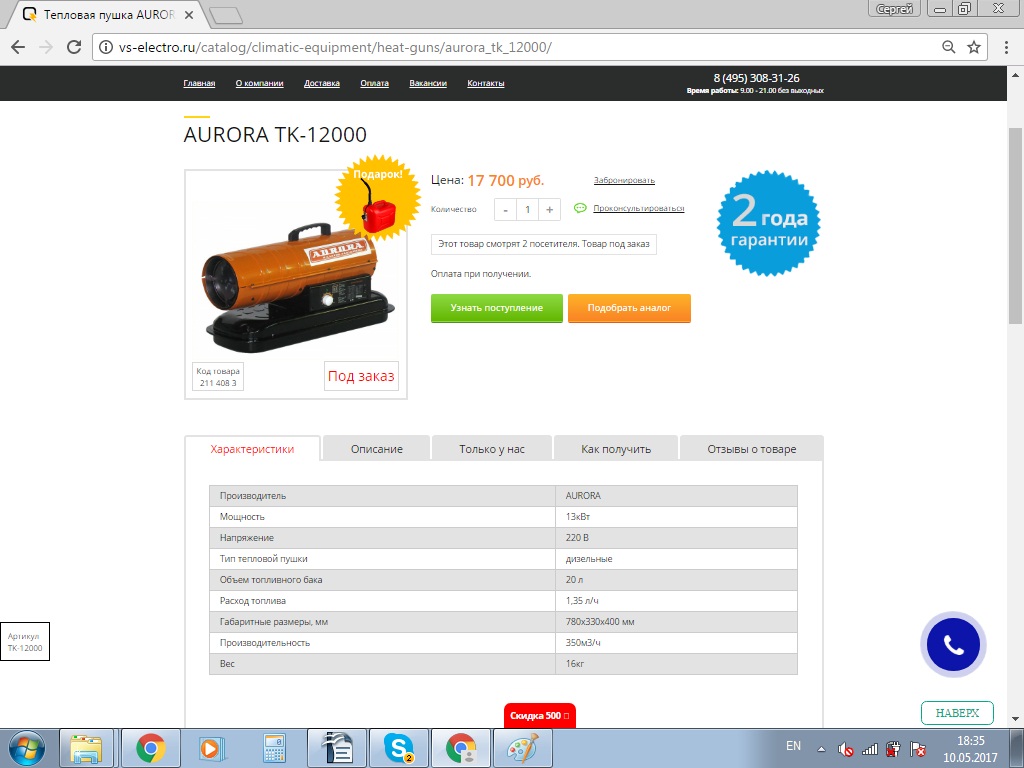Image resolution: width=1024 pixels, height=768 pixels.
Task: Open the О компании menu link
Action: (x=259, y=83)
